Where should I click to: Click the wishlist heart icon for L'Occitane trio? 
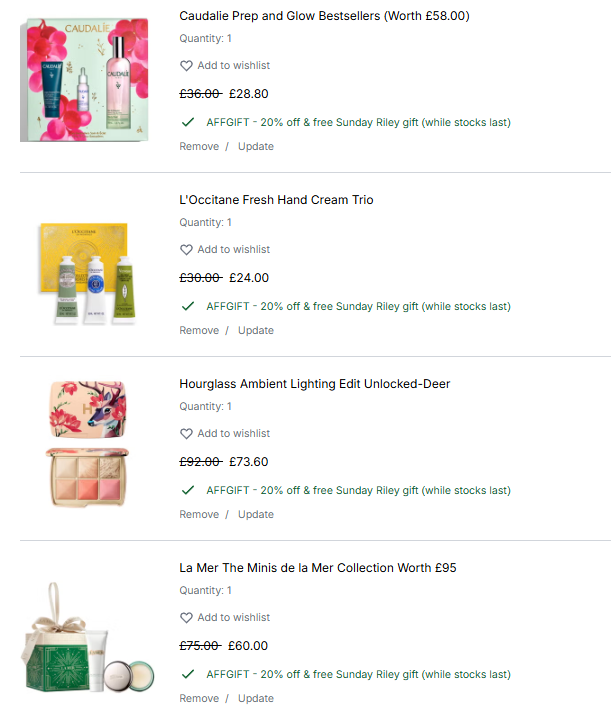pos(186,249)
